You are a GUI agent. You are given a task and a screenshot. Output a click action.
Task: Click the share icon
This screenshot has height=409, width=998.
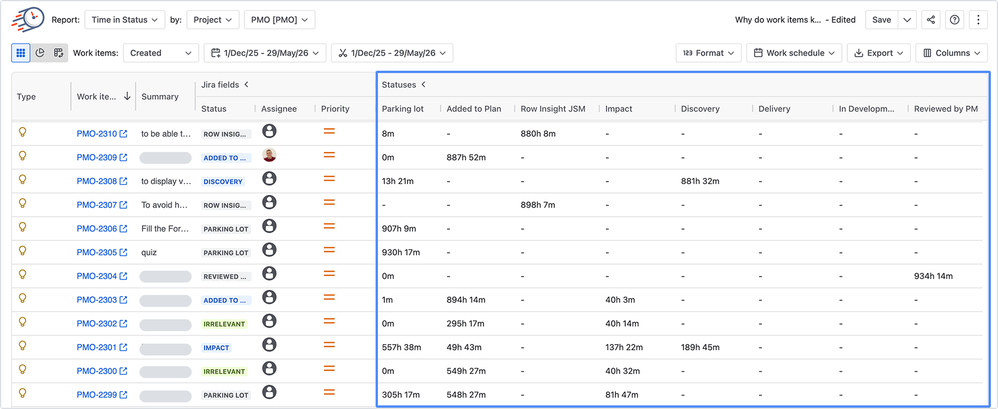(931, 20)
